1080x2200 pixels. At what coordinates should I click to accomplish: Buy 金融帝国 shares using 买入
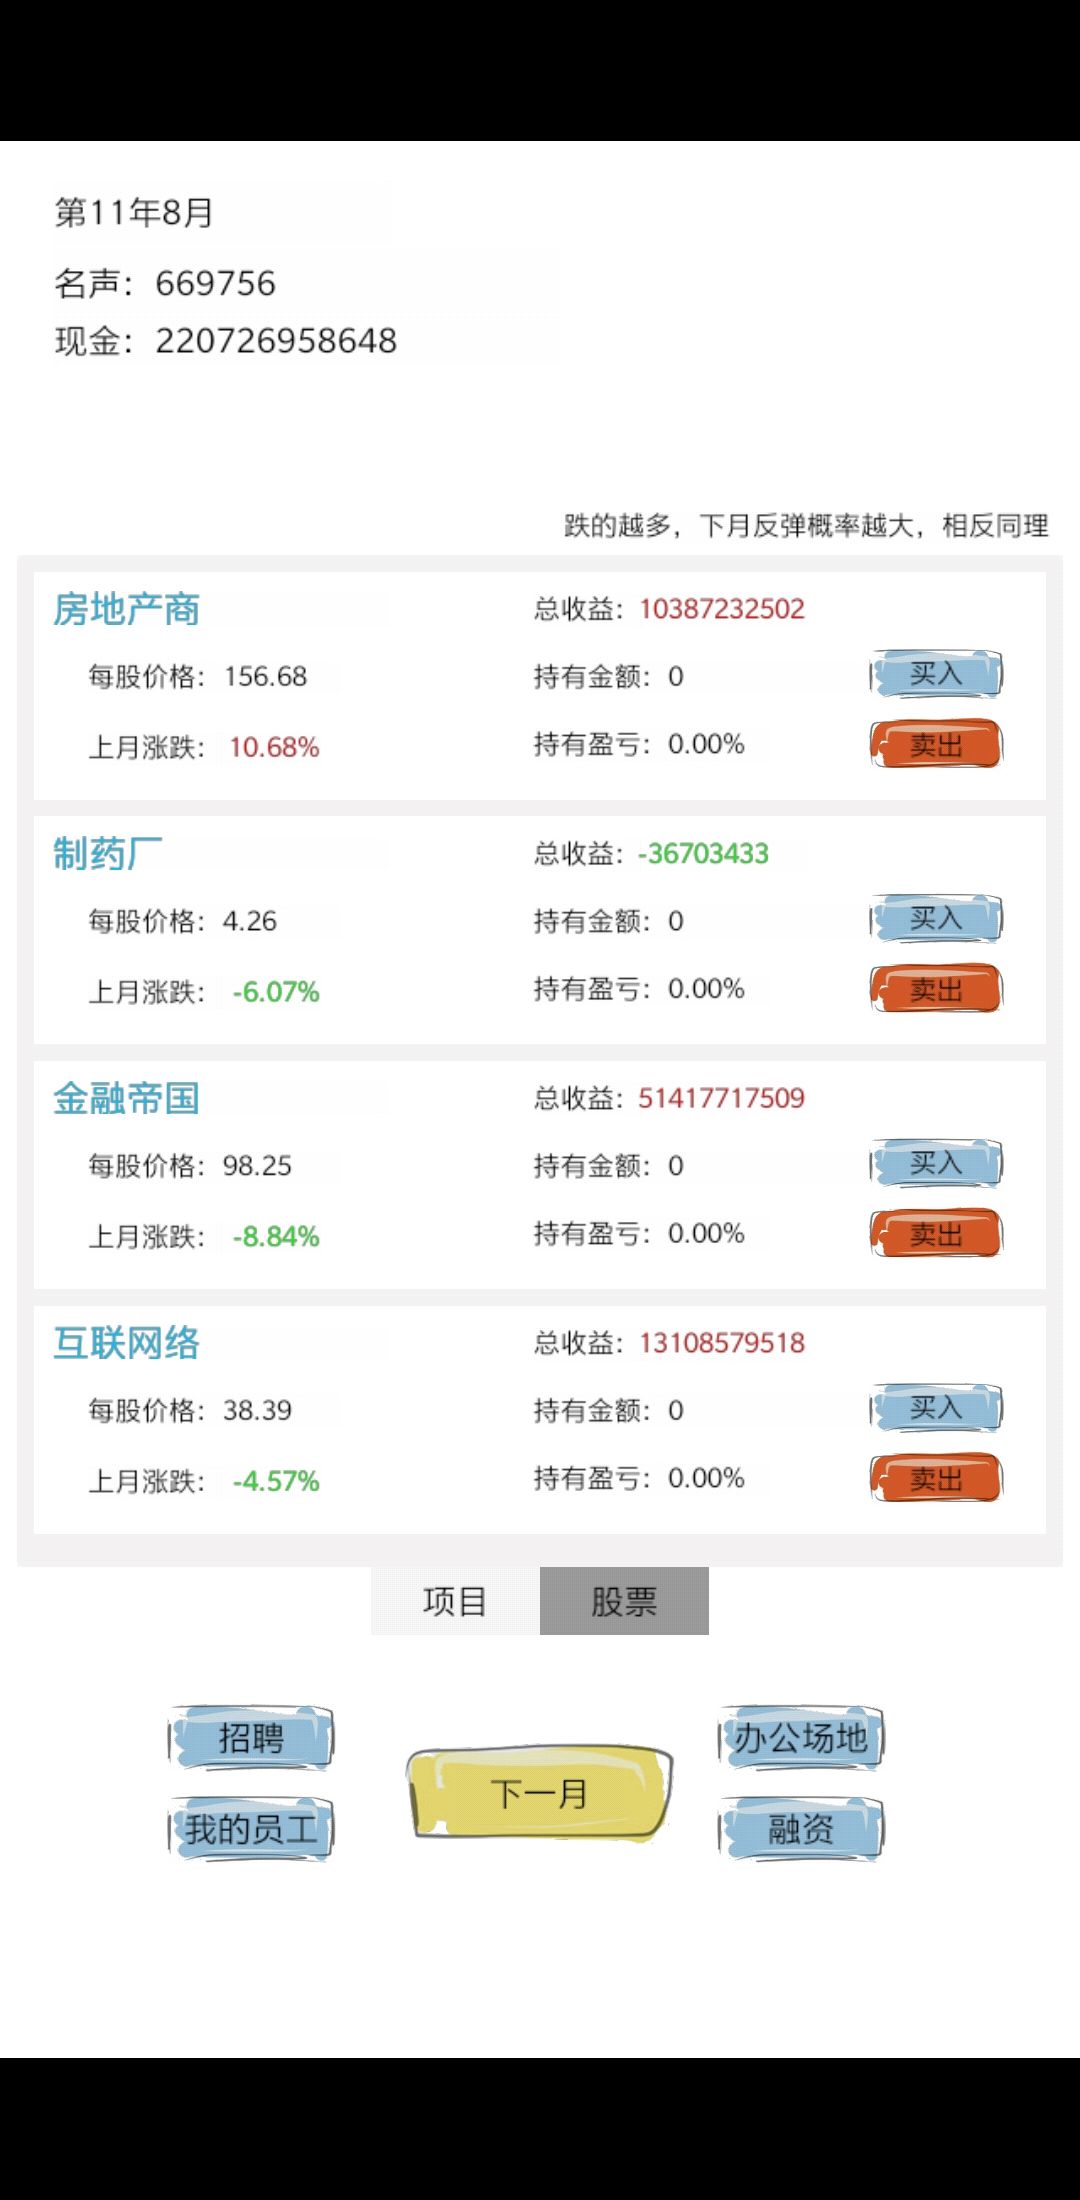(936, 1164)
